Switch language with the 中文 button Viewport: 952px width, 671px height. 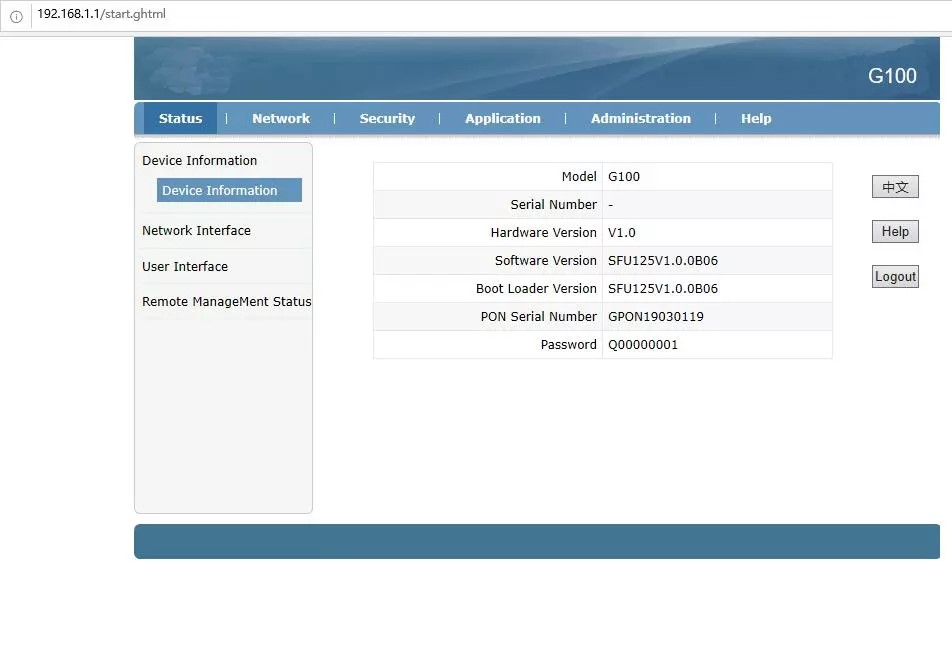[x=895, y=186]
